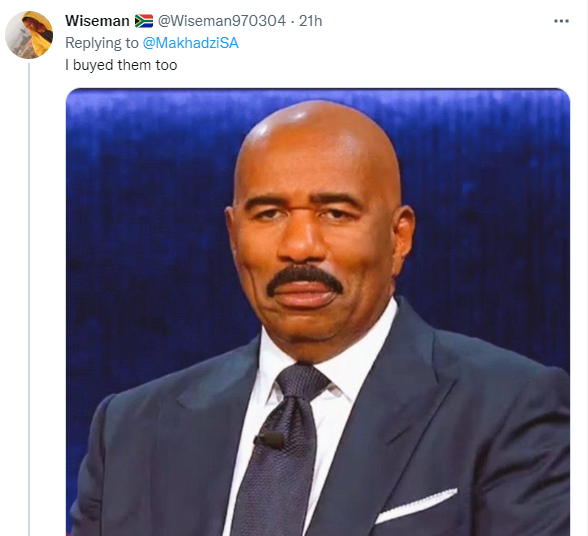Click the South African flag emoji

[144, 21]
